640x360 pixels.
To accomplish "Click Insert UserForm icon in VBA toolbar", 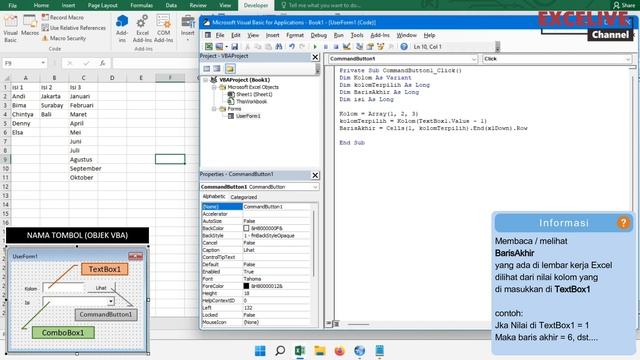I will tap(219, 47).
